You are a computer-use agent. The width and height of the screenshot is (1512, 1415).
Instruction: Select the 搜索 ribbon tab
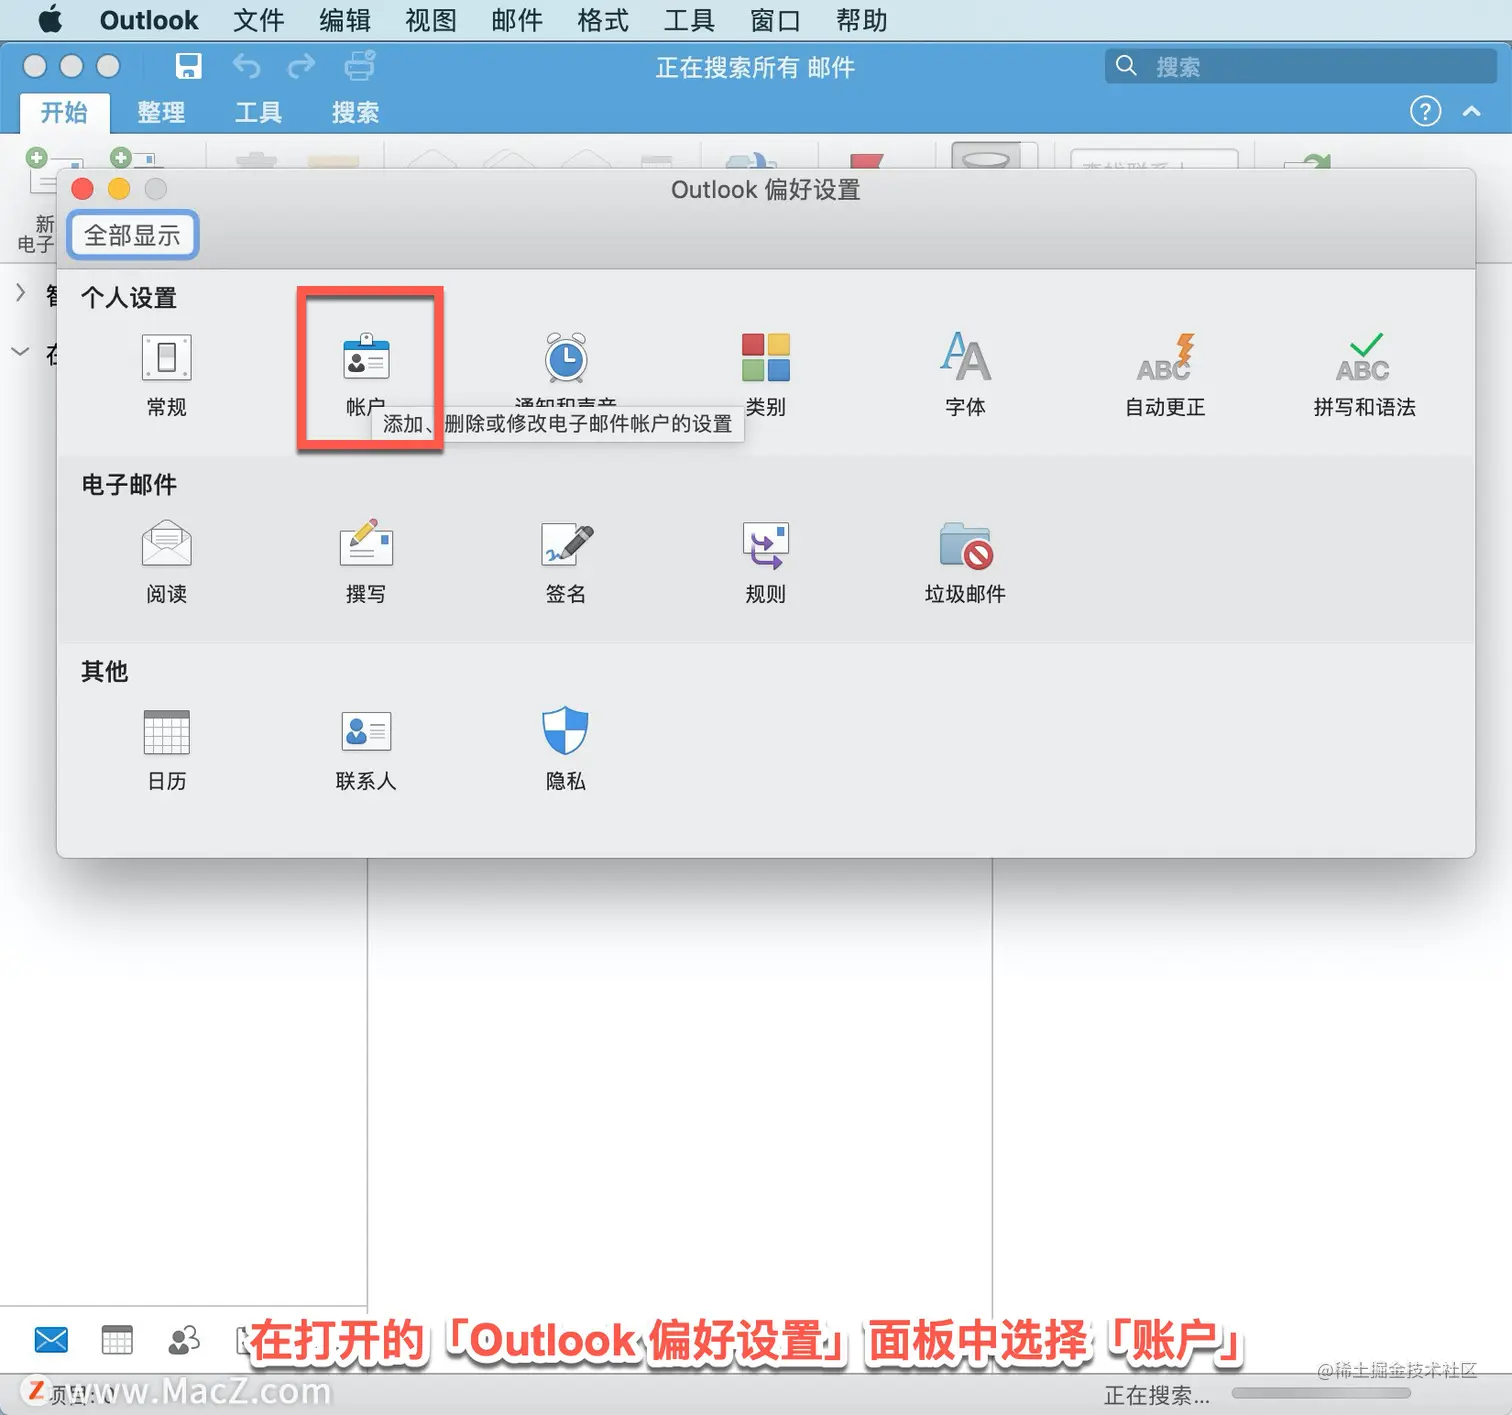[355, 112]
